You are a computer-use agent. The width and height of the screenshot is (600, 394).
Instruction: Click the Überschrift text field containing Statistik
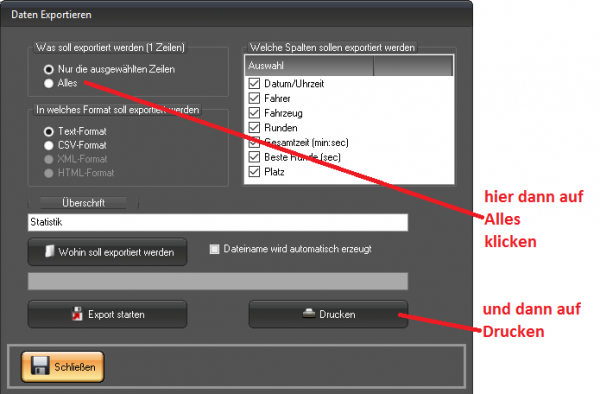pos(218,222)
